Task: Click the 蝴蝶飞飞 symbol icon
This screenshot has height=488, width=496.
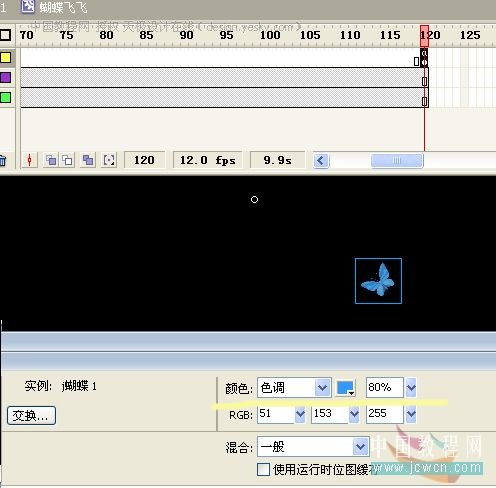Action: [x=28, y=6]
